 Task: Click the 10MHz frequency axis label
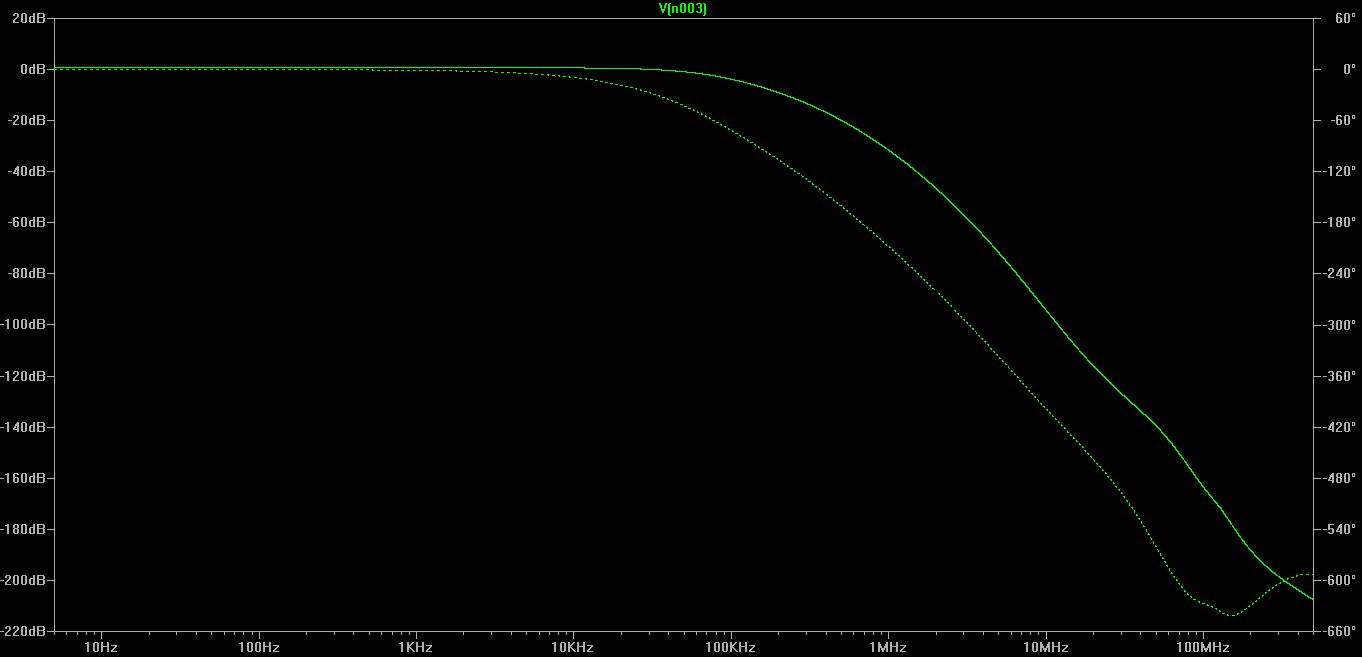1045,648
